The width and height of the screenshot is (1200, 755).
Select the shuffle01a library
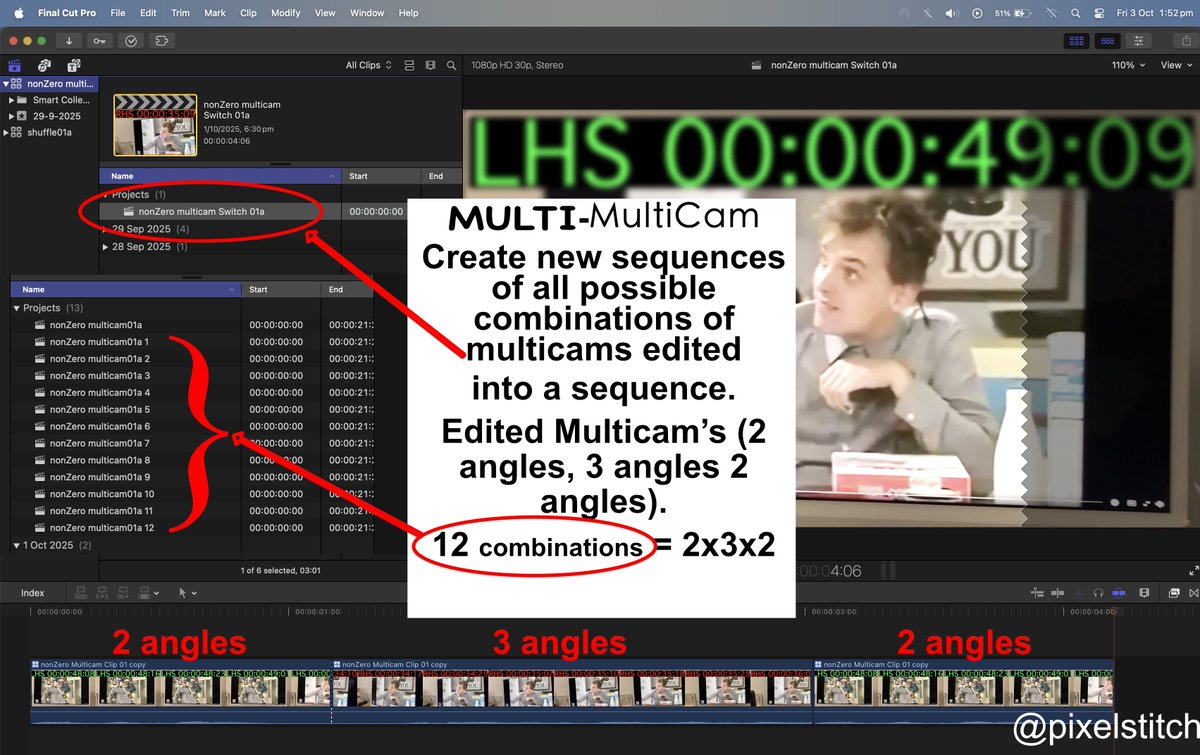click(50, 132)
